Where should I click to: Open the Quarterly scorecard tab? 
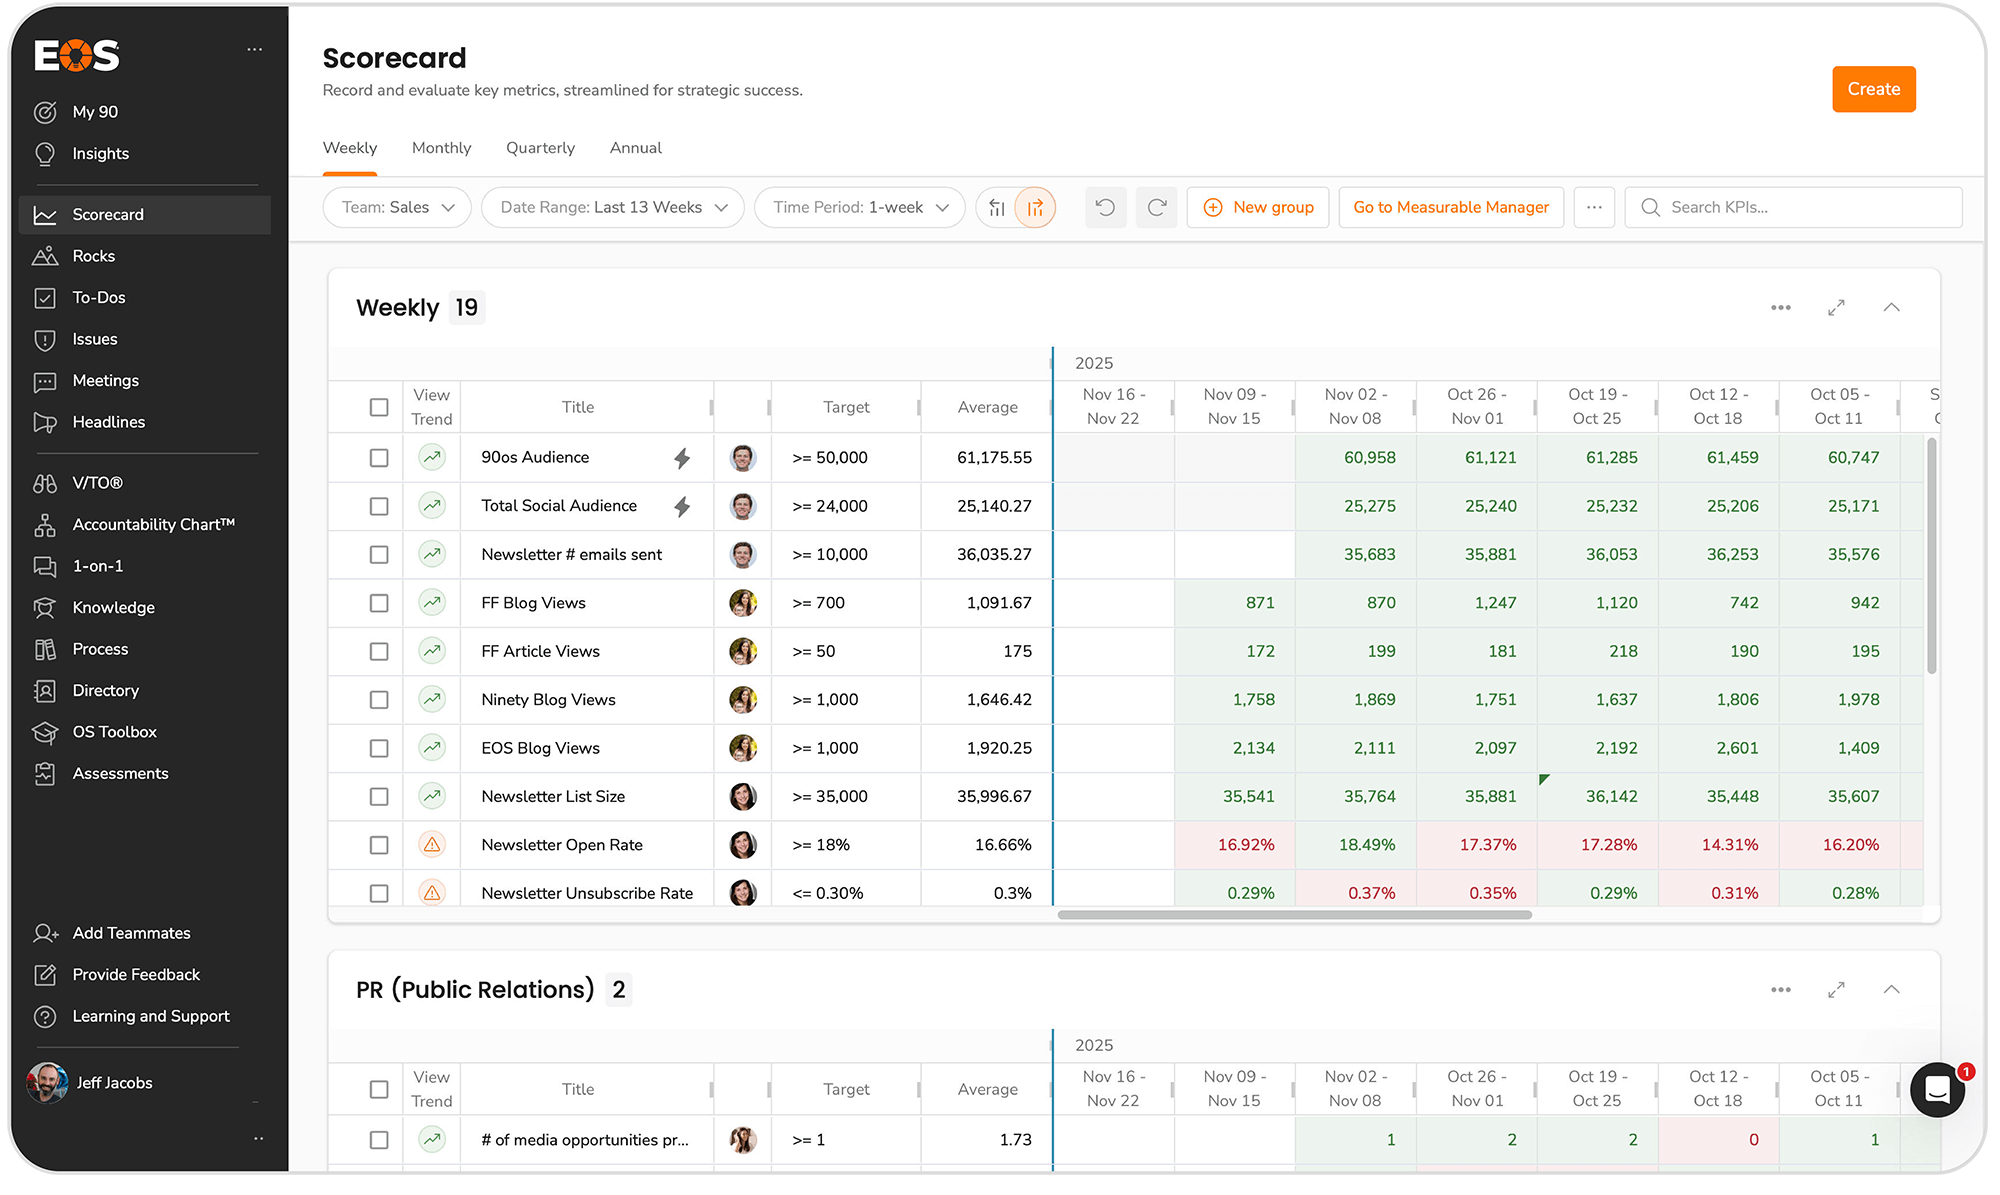click(x=540, y=148)
